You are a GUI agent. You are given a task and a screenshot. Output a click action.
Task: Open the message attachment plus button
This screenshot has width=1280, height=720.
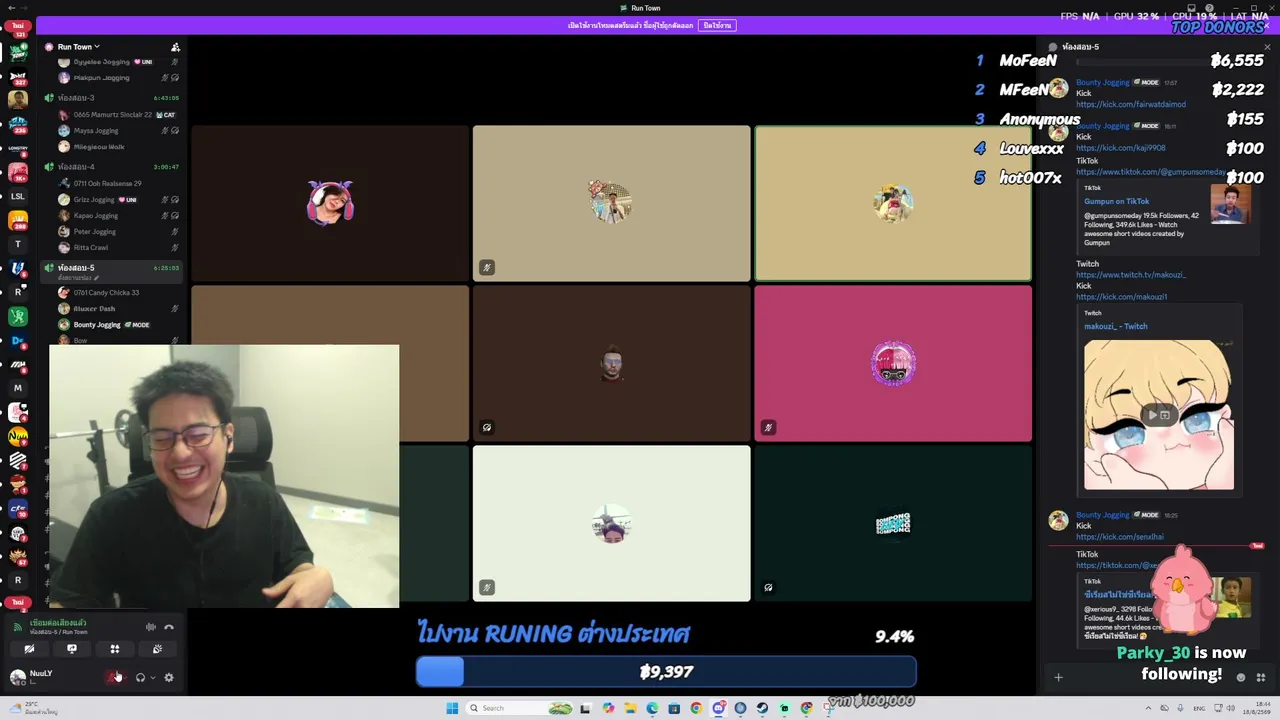(1058, 677)
